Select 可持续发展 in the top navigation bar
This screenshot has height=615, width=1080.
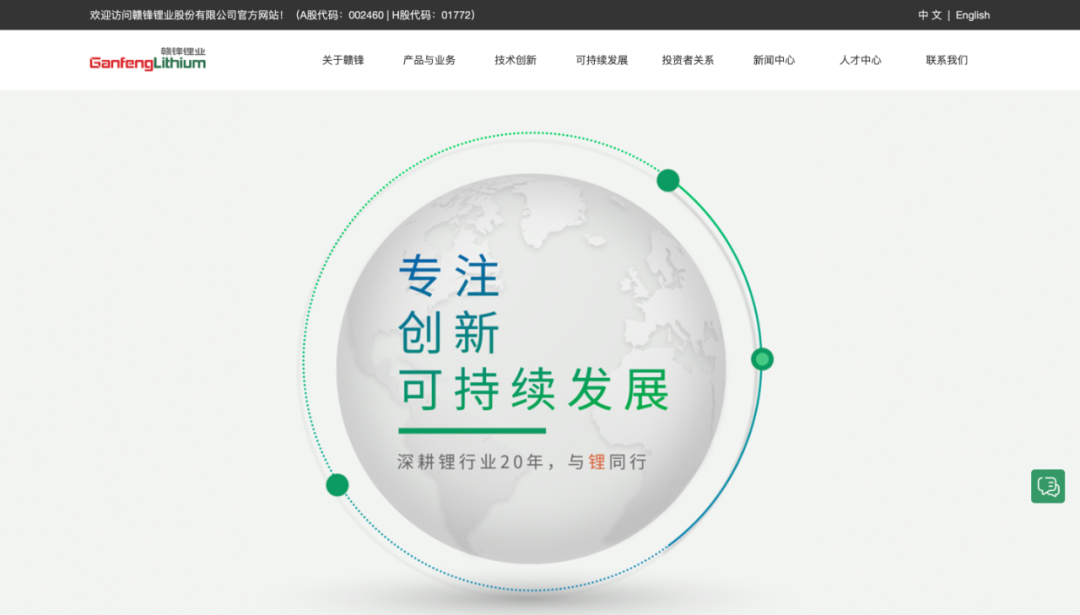tap(602, 60)
